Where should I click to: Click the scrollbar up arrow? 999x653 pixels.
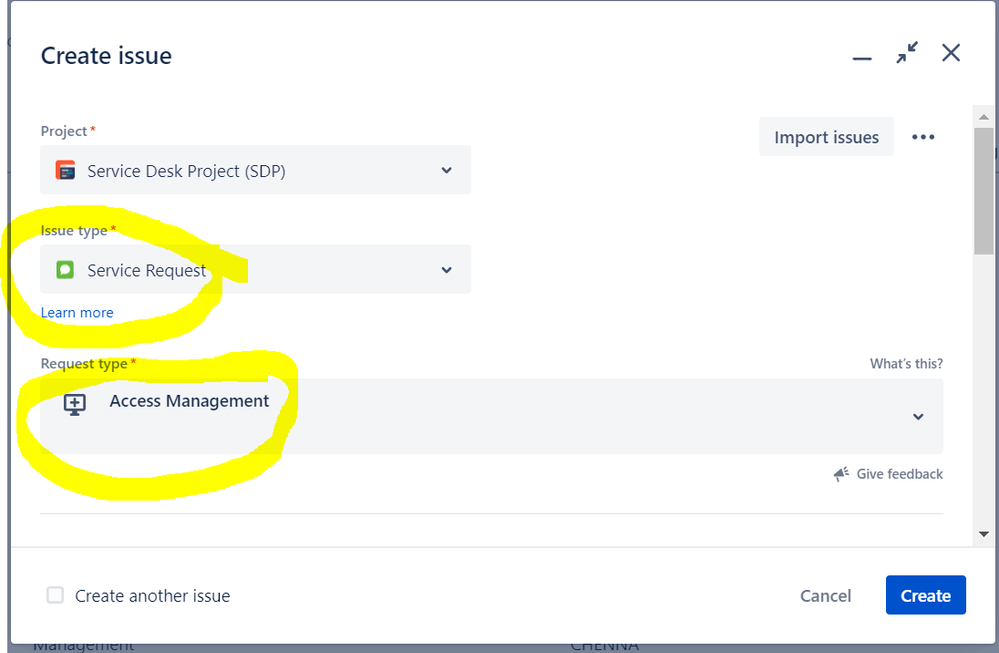pyautogui.click(x=984, y=117)
